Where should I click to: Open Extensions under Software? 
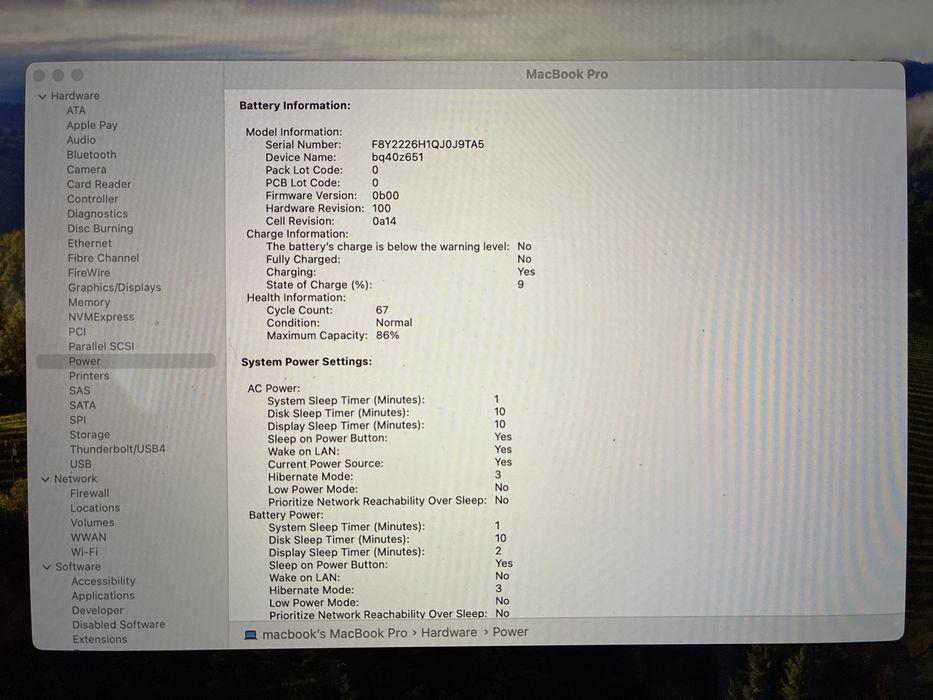click(100, 640)
